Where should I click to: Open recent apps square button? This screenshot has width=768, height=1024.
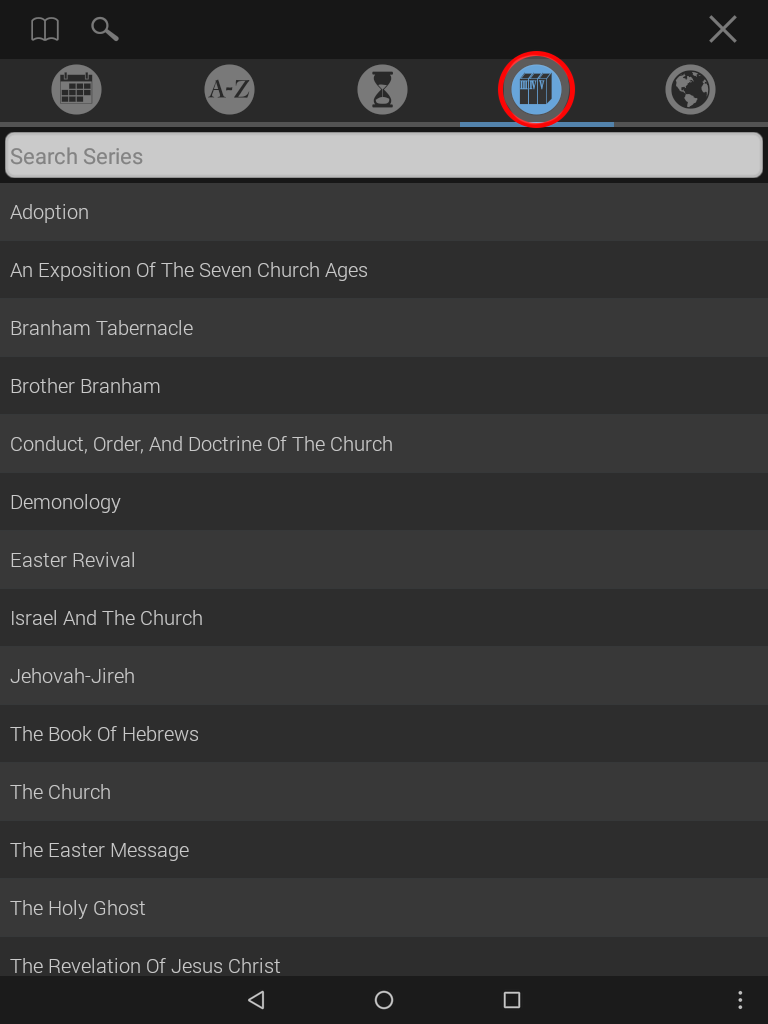tap(512, 1000)
